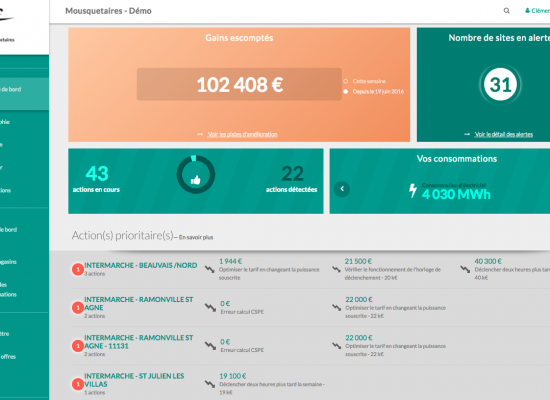The image size is (550, 400).
Task: Select the 'Depuis le 19 juin 2016' radio option
Action: tap(346, 92)
